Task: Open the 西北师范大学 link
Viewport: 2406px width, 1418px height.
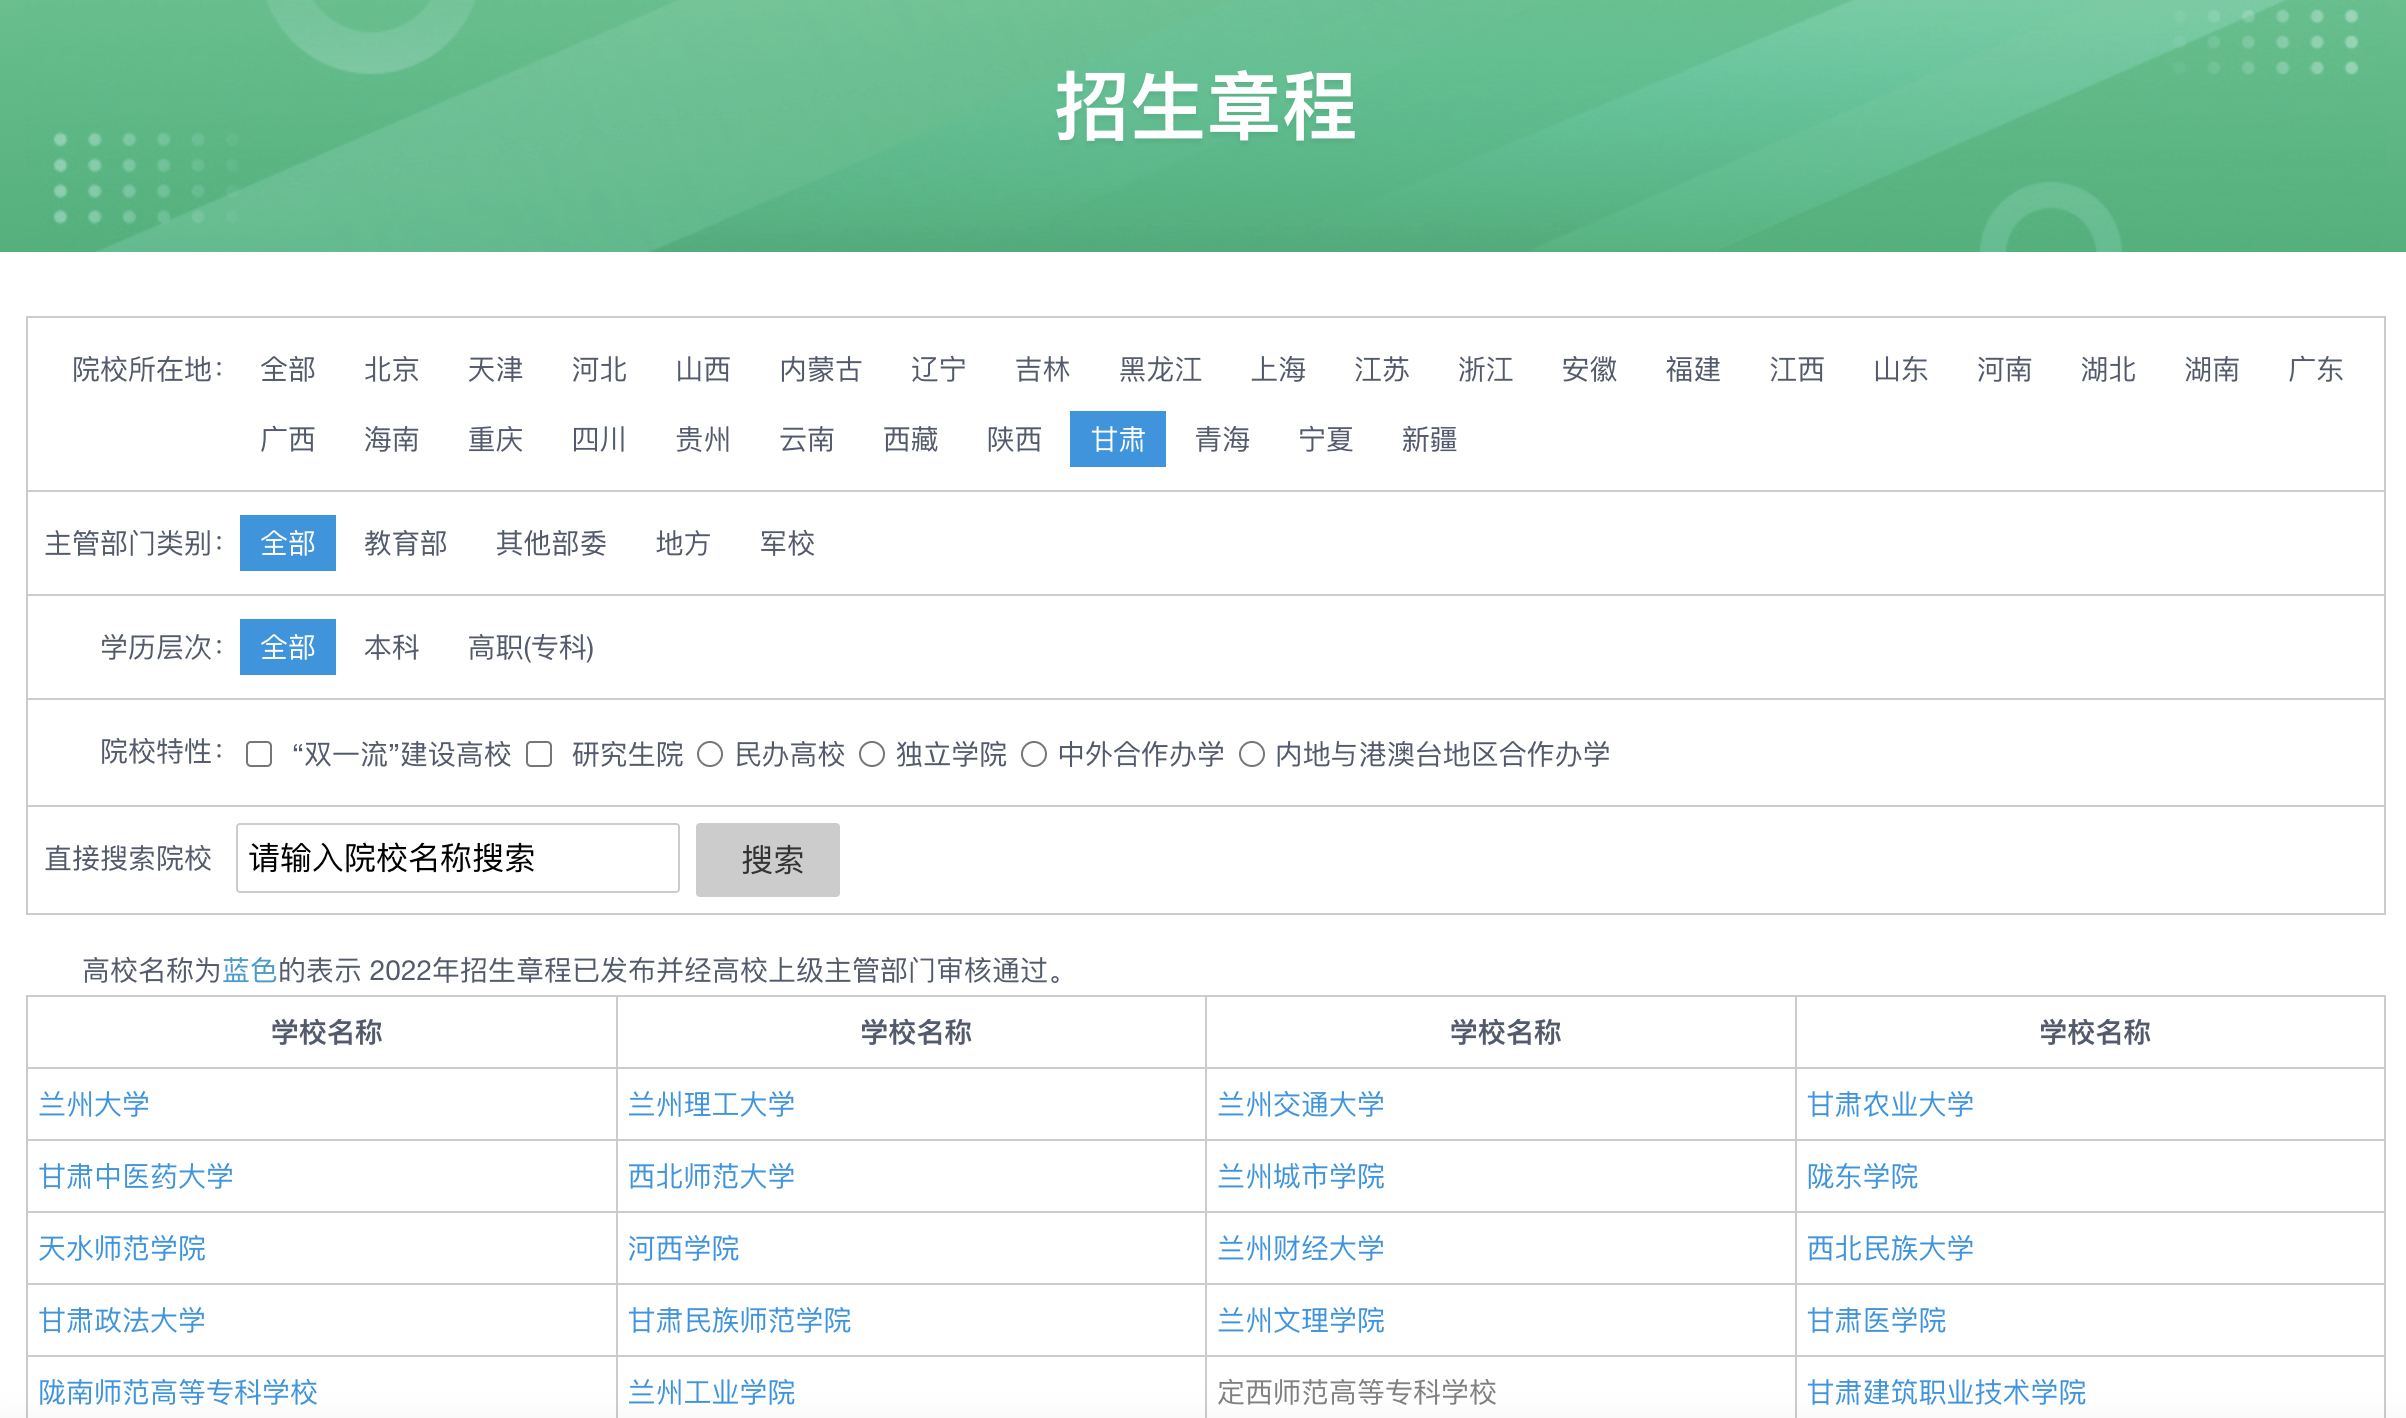Action: click(711, 1176)
